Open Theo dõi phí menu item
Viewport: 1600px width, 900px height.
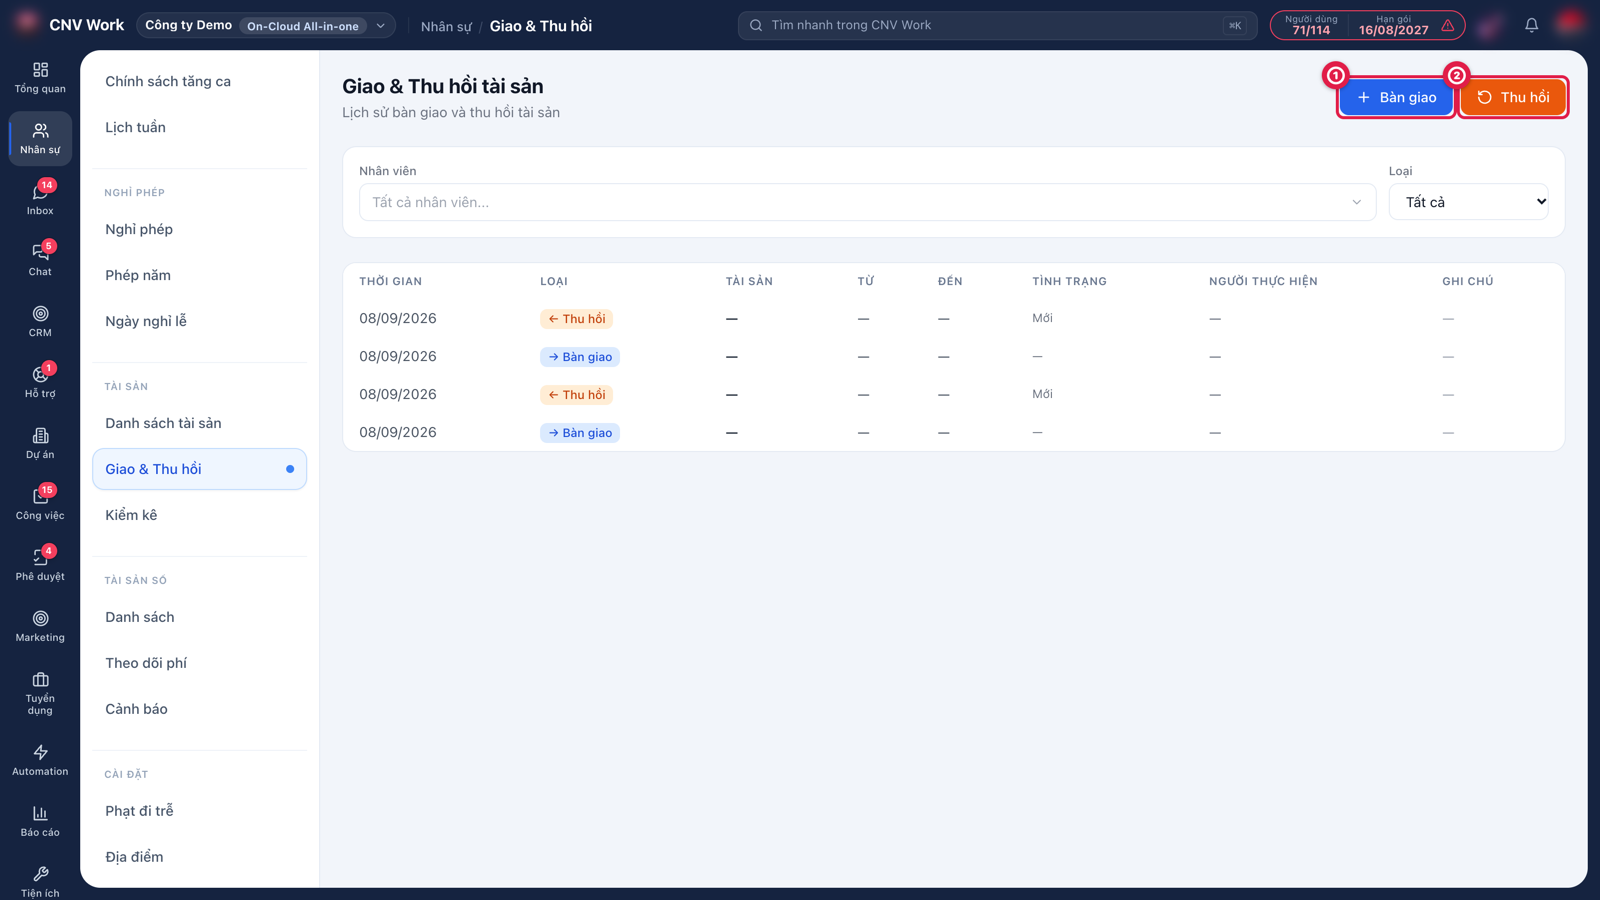coord(146,663)
